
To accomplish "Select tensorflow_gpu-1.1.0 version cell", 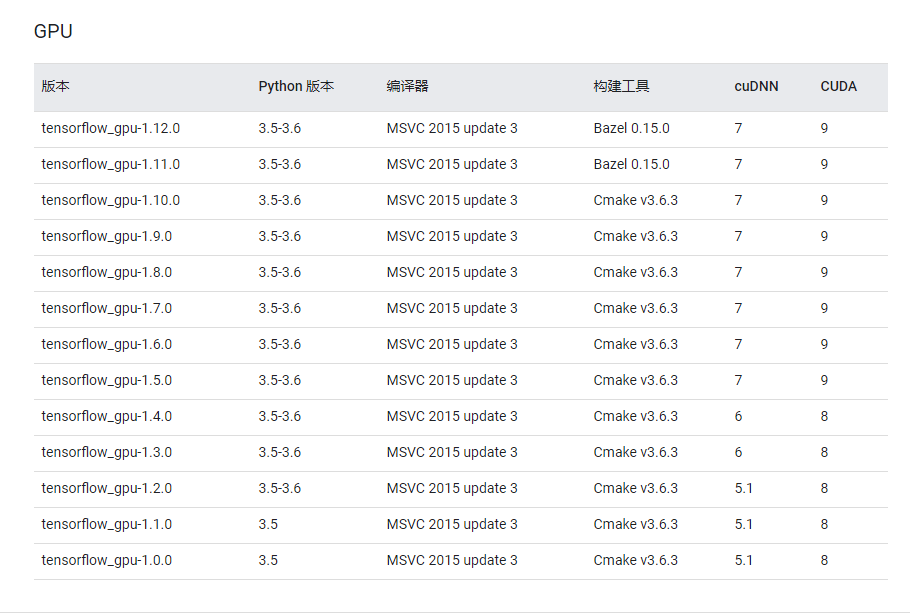I will click(x=107, y=524).
